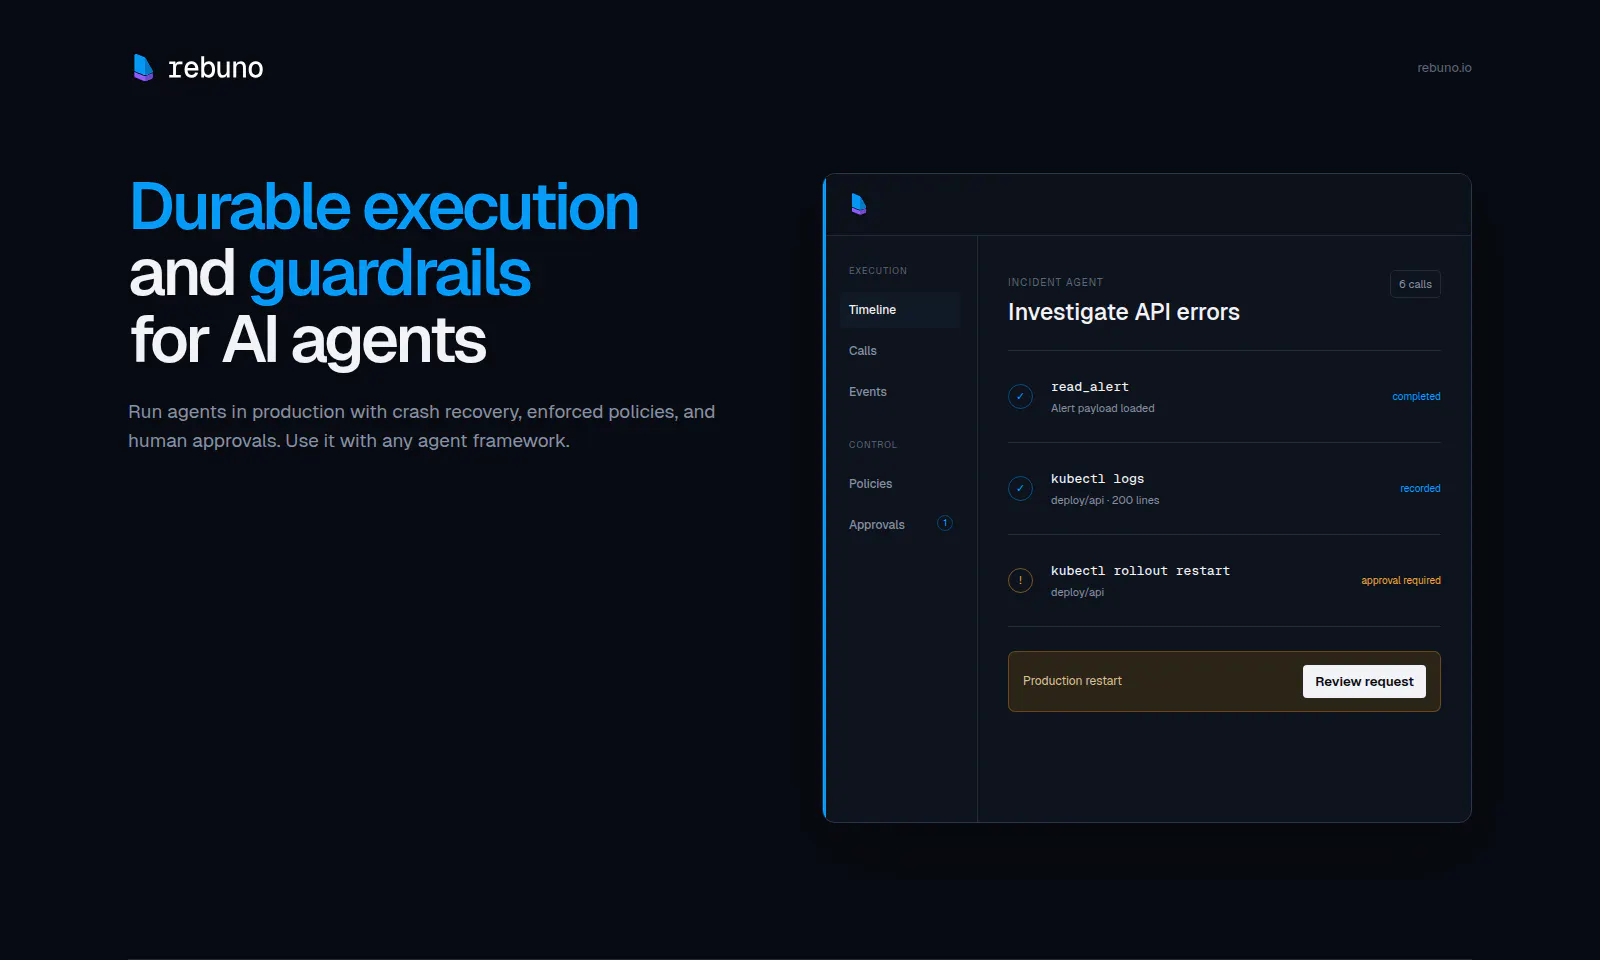Click the 'completed' status label
Screen dimensions: 1600x960
point(1416,397)
